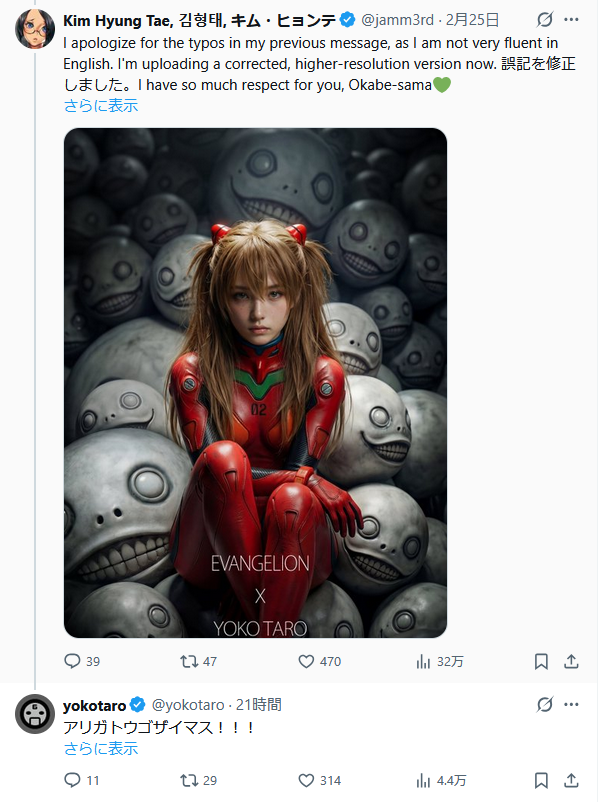608x802 pixels.
Task: Open more options on Kim Hyung Tae's tweet
Action: tap(572, 19)
